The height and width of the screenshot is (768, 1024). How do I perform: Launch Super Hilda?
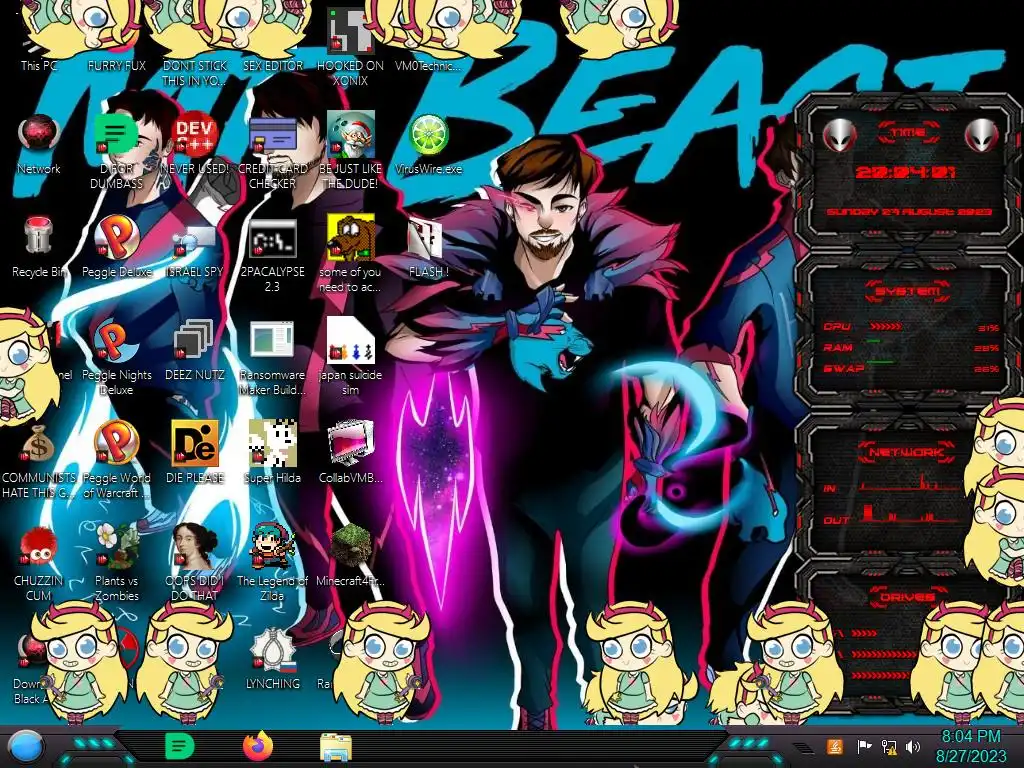pos(272,443)
